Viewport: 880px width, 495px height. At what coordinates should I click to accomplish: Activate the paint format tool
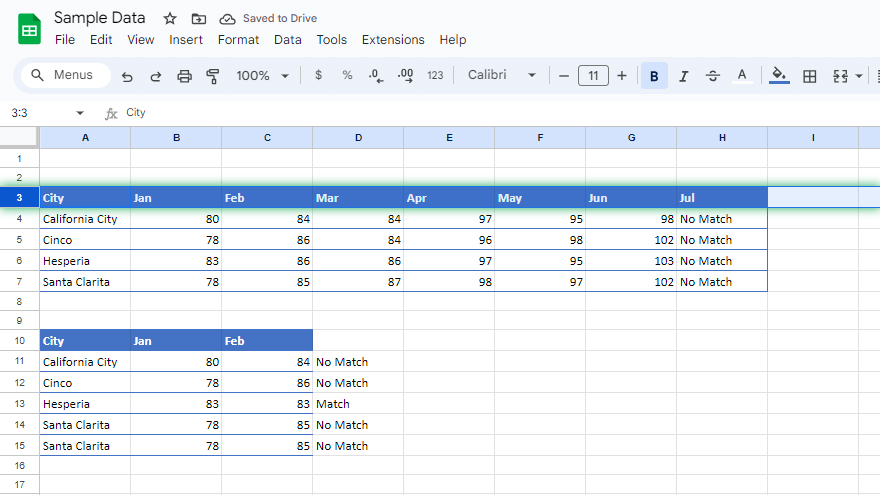click(213, 76)
